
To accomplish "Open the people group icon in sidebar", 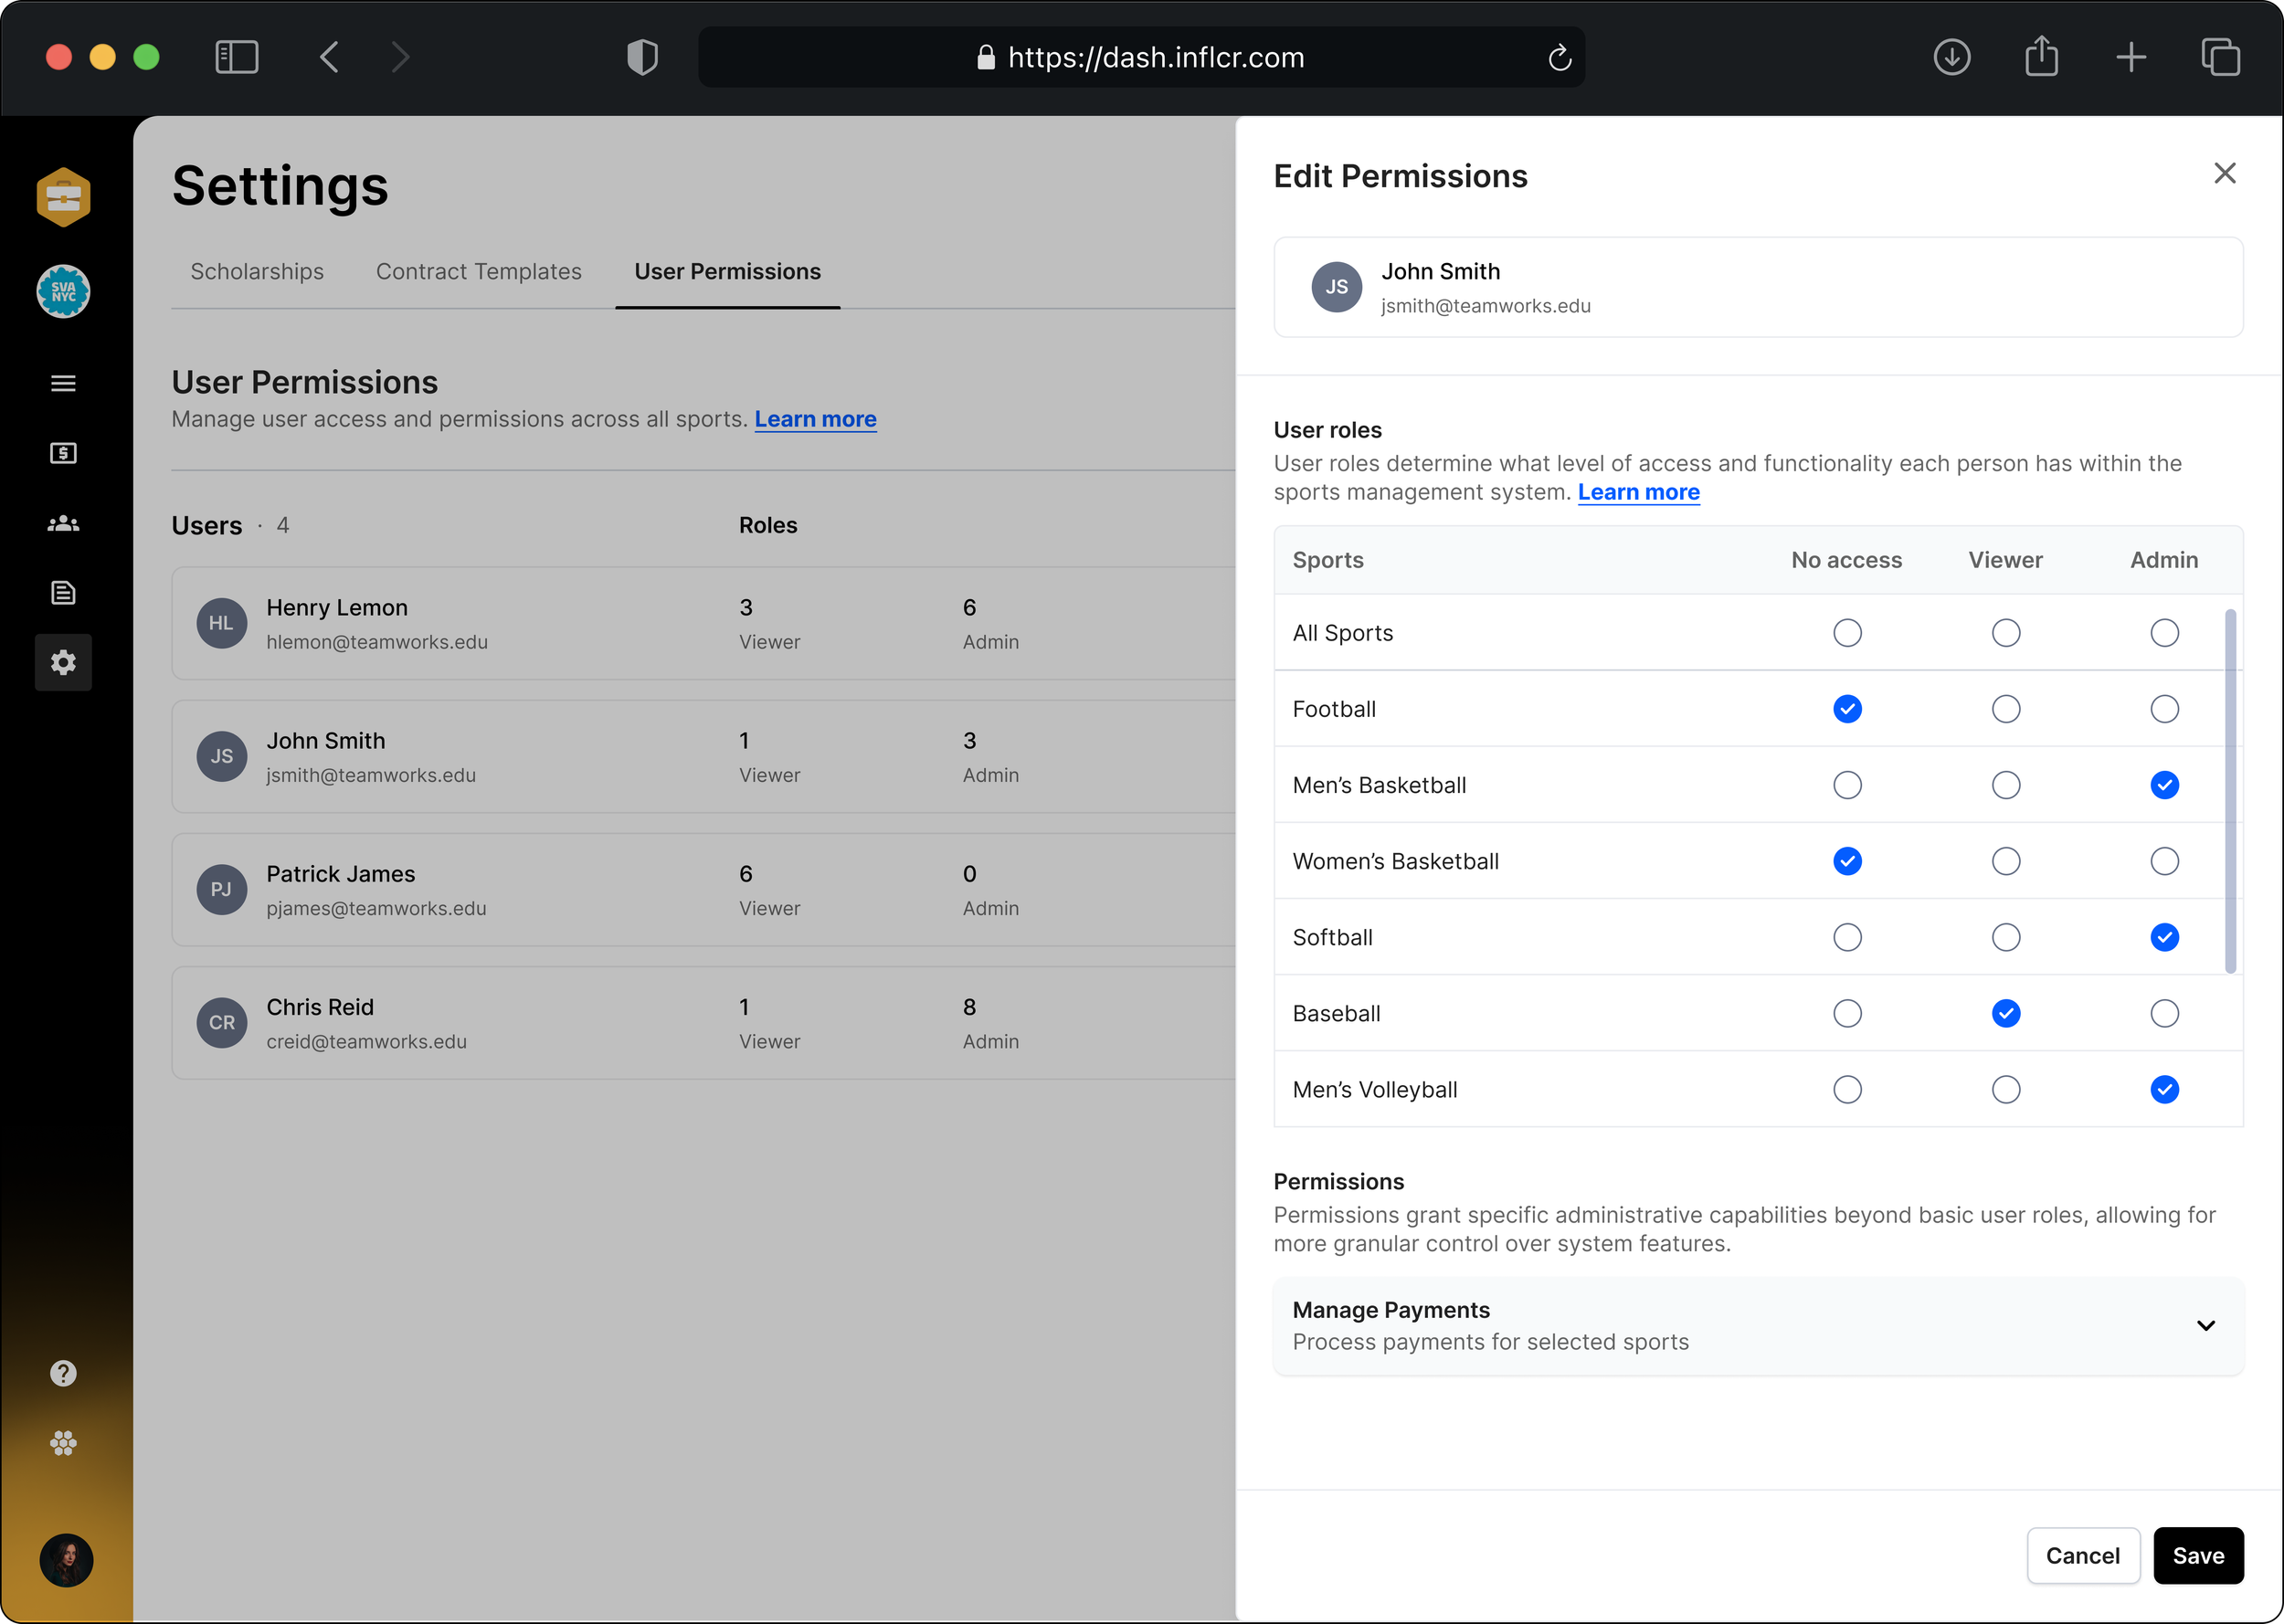I will coord(63,523).
